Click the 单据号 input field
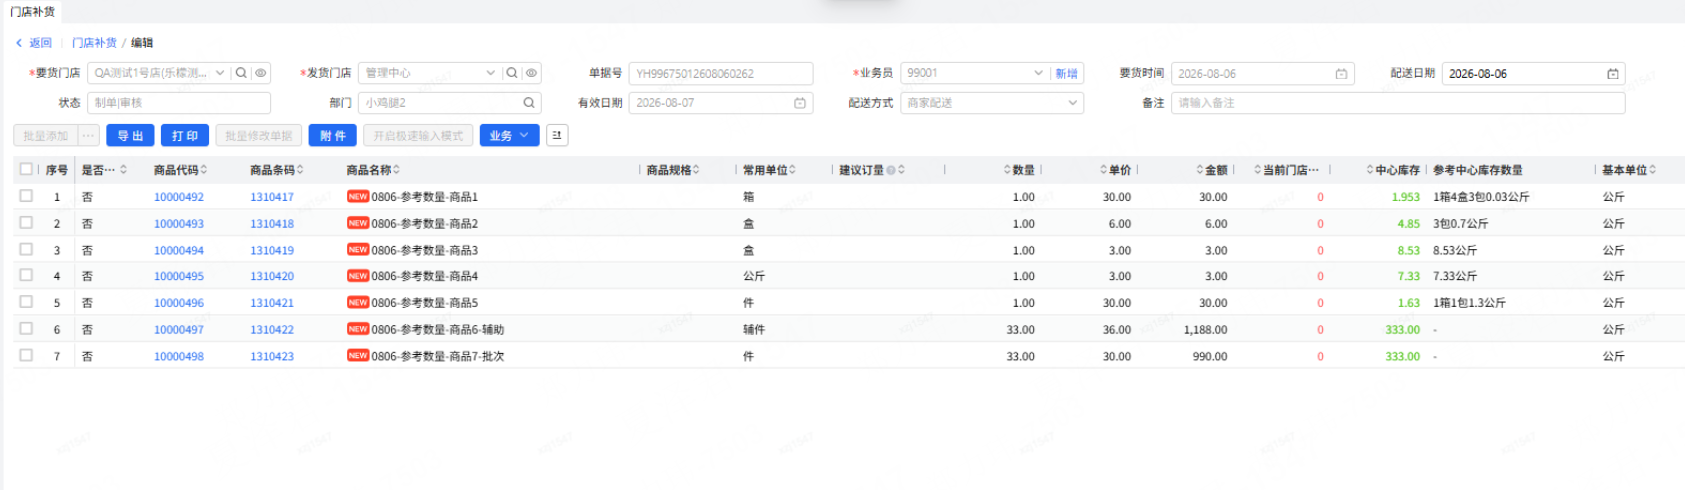The height and width of the screenshot is (490, 1685). pos(721,73)
